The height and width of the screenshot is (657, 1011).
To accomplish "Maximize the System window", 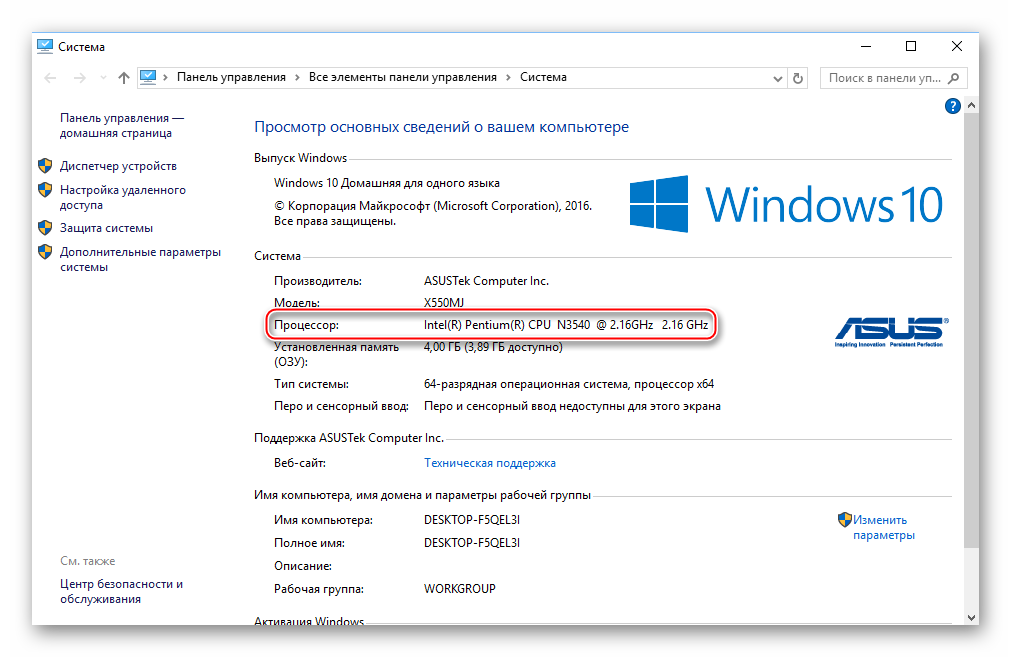I will tap(910, 46).
